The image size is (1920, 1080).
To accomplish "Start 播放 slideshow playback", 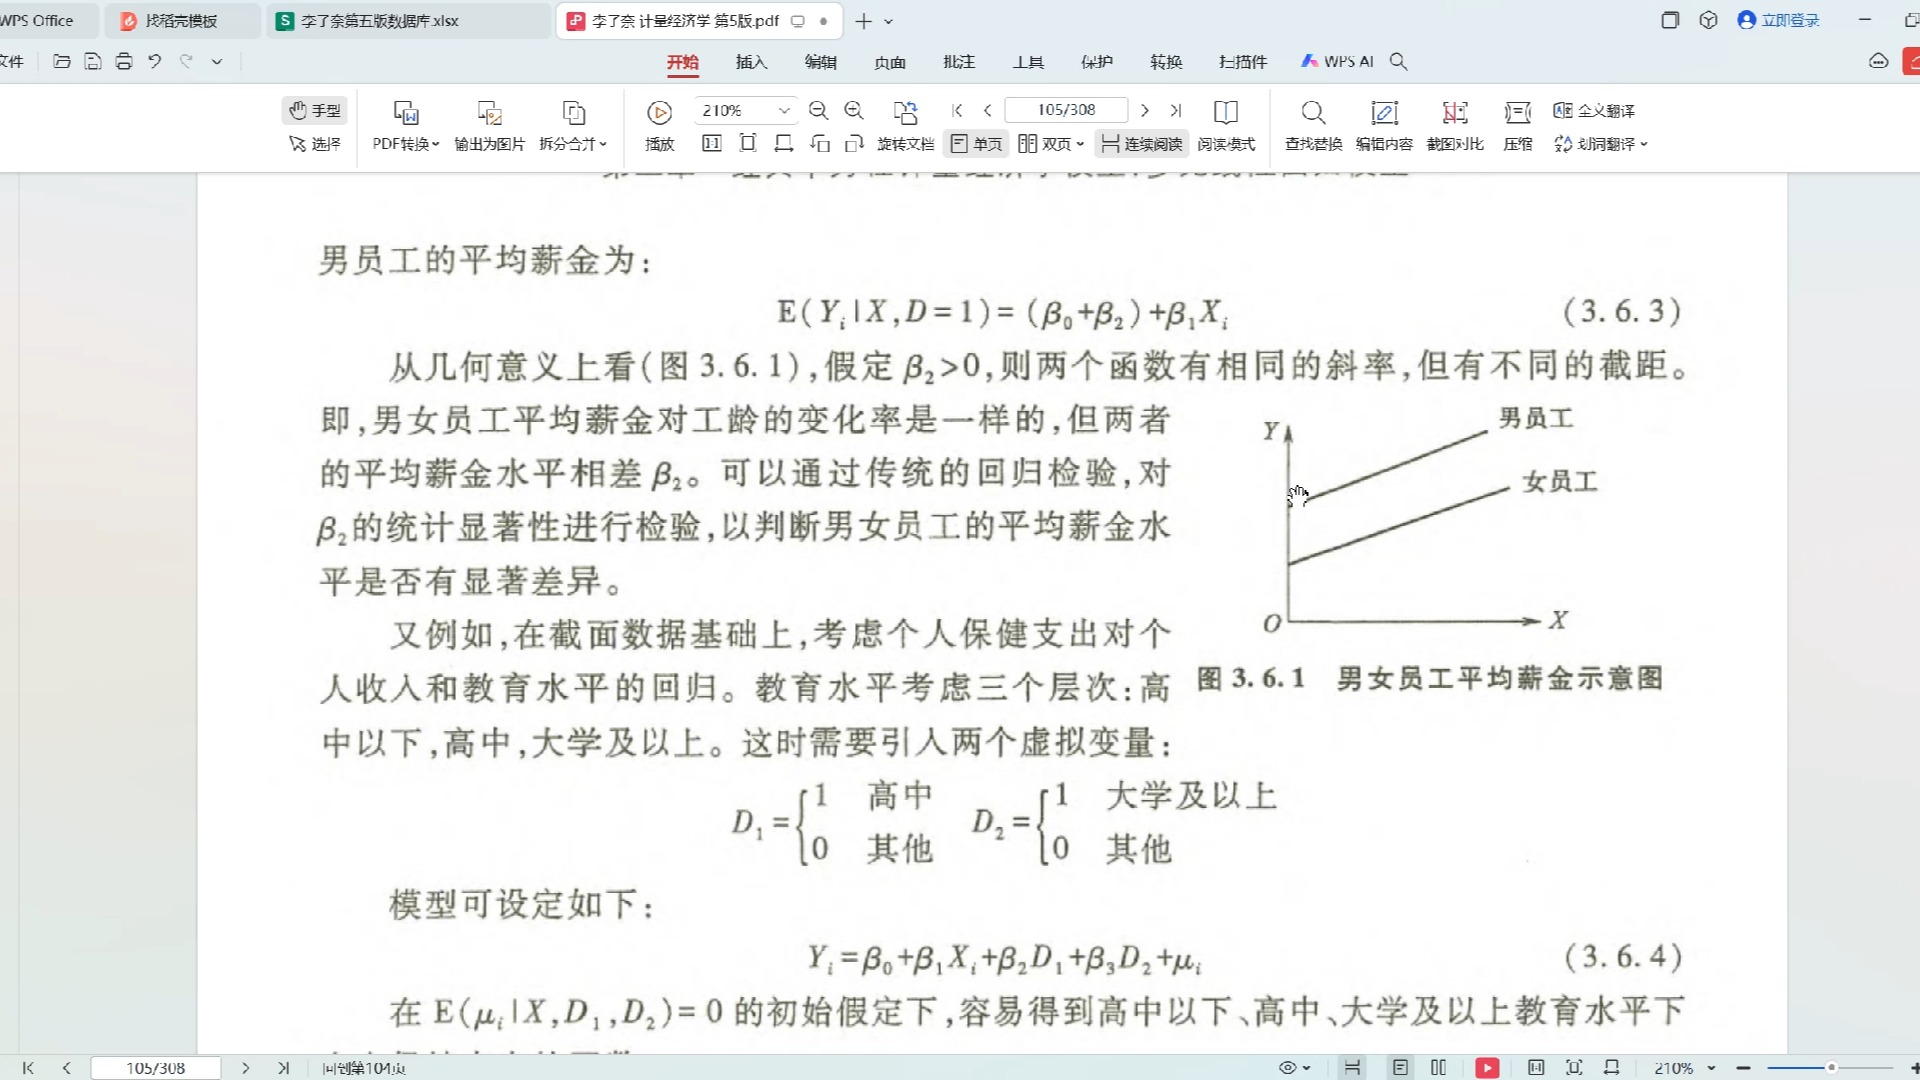I will pos(660,126).
